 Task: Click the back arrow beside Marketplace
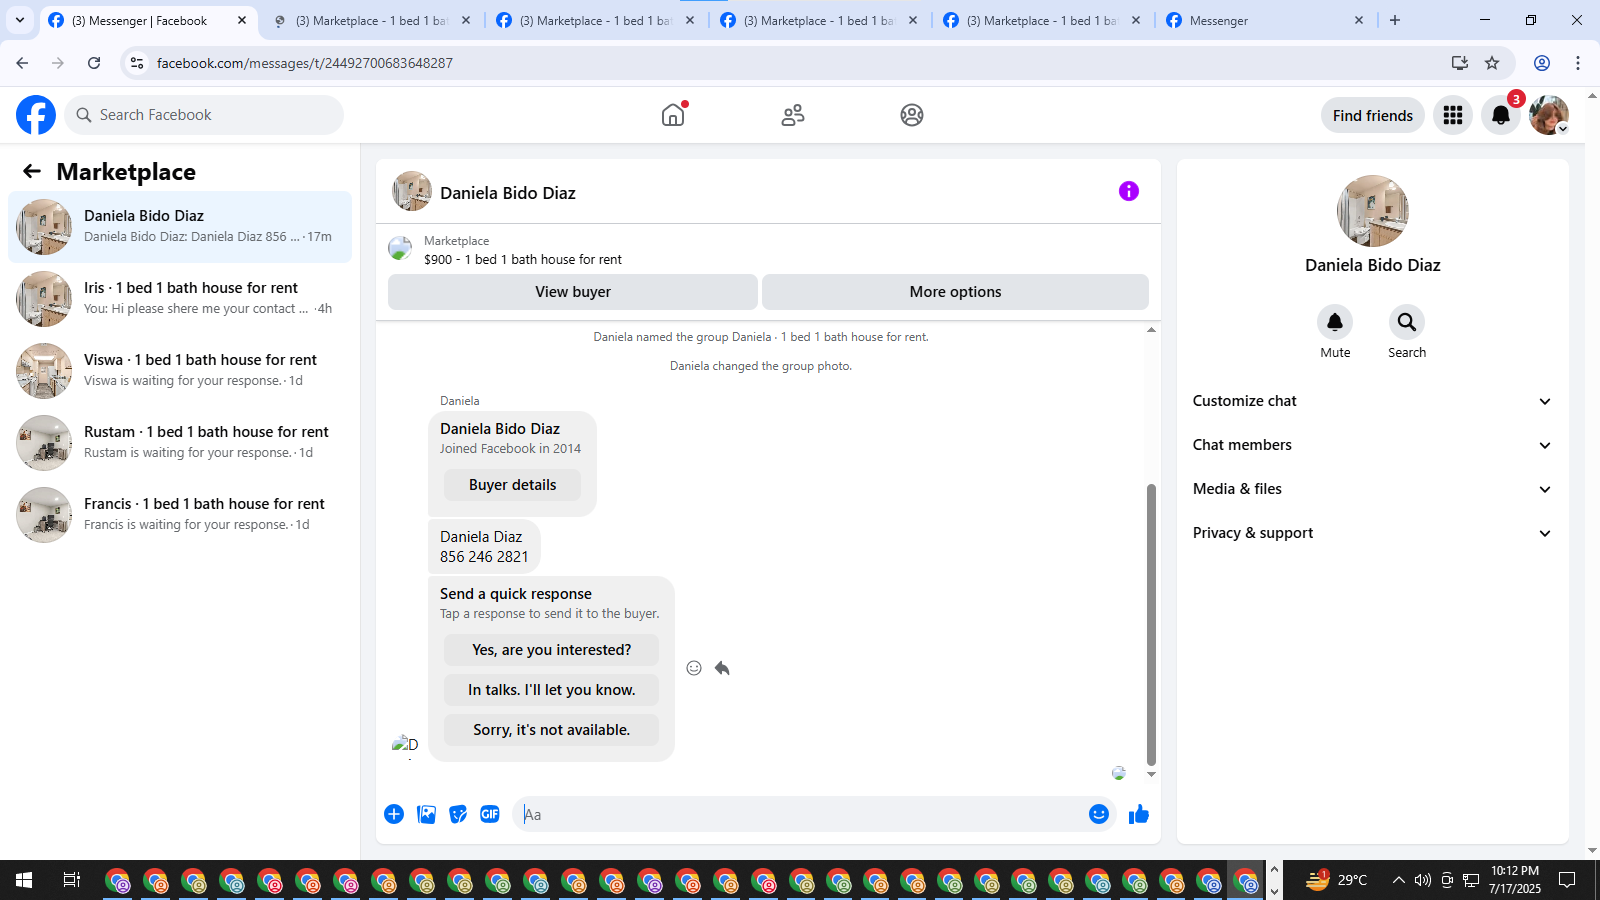click(x=32, y=171)
